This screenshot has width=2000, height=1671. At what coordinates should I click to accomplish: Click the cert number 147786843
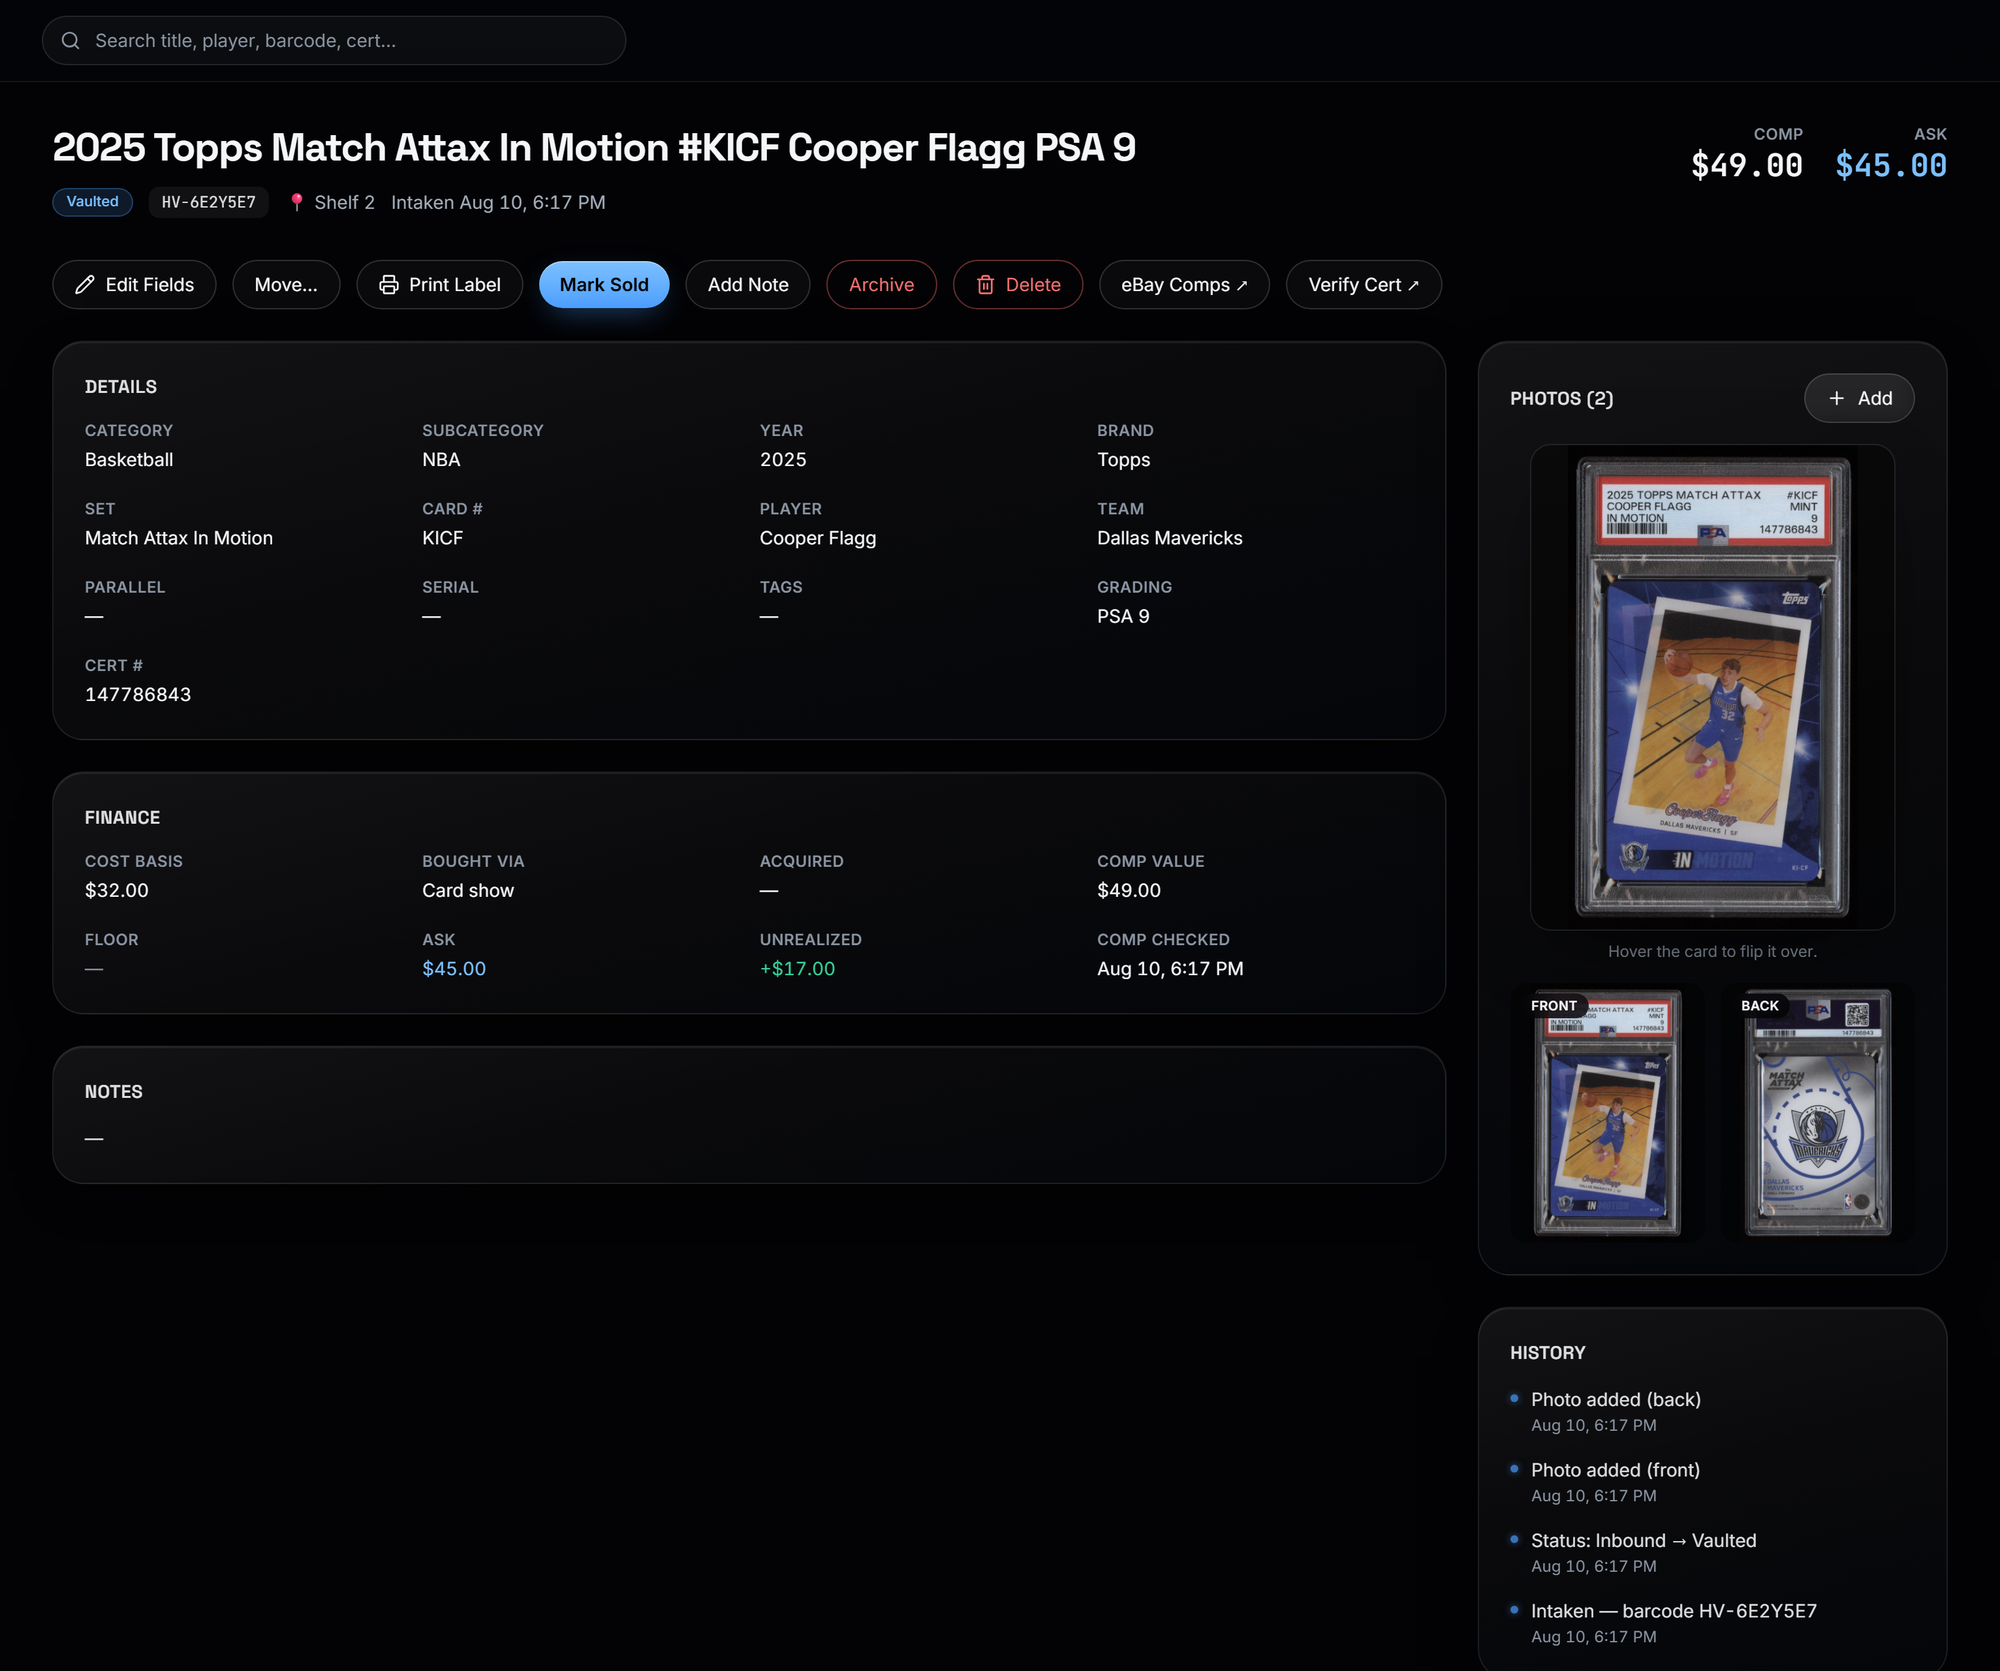[138, 694]
